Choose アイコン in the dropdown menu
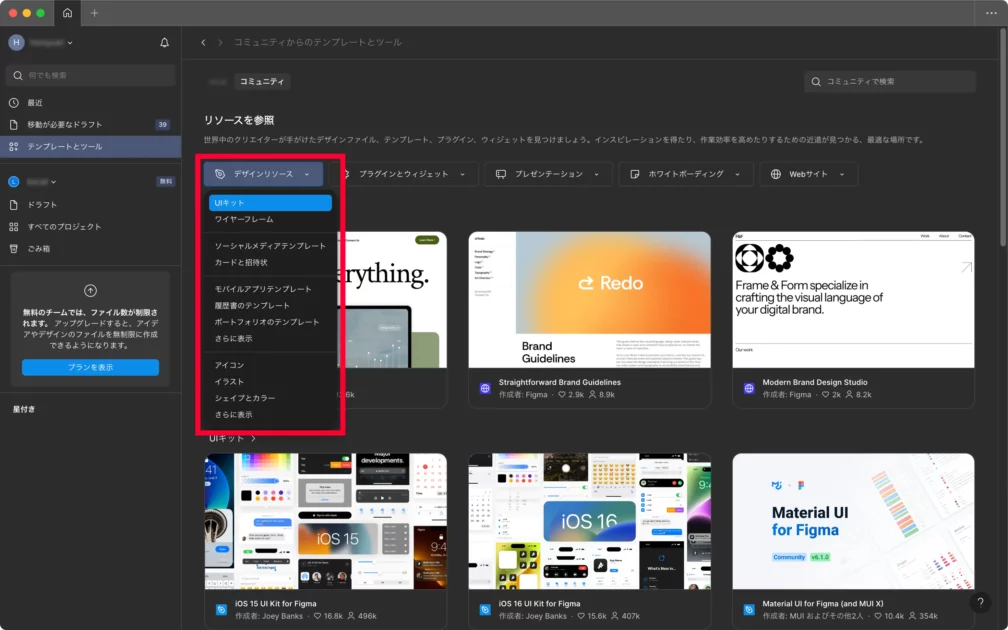Screen dimensions: 1008x630 tap(229, 365)
